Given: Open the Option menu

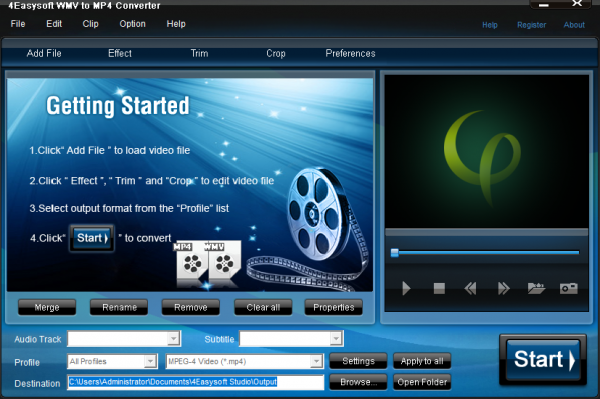Looking at the screenshot, I should pyautogui.click(x=132, y=24).
